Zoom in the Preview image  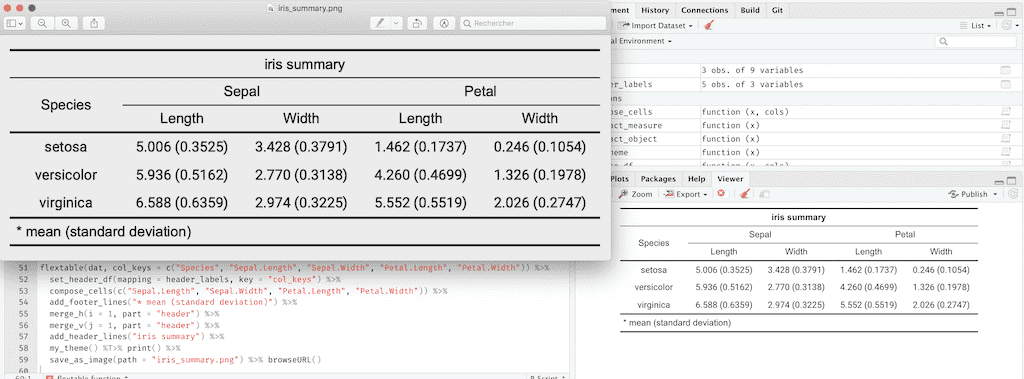click(x=66, y=23)
